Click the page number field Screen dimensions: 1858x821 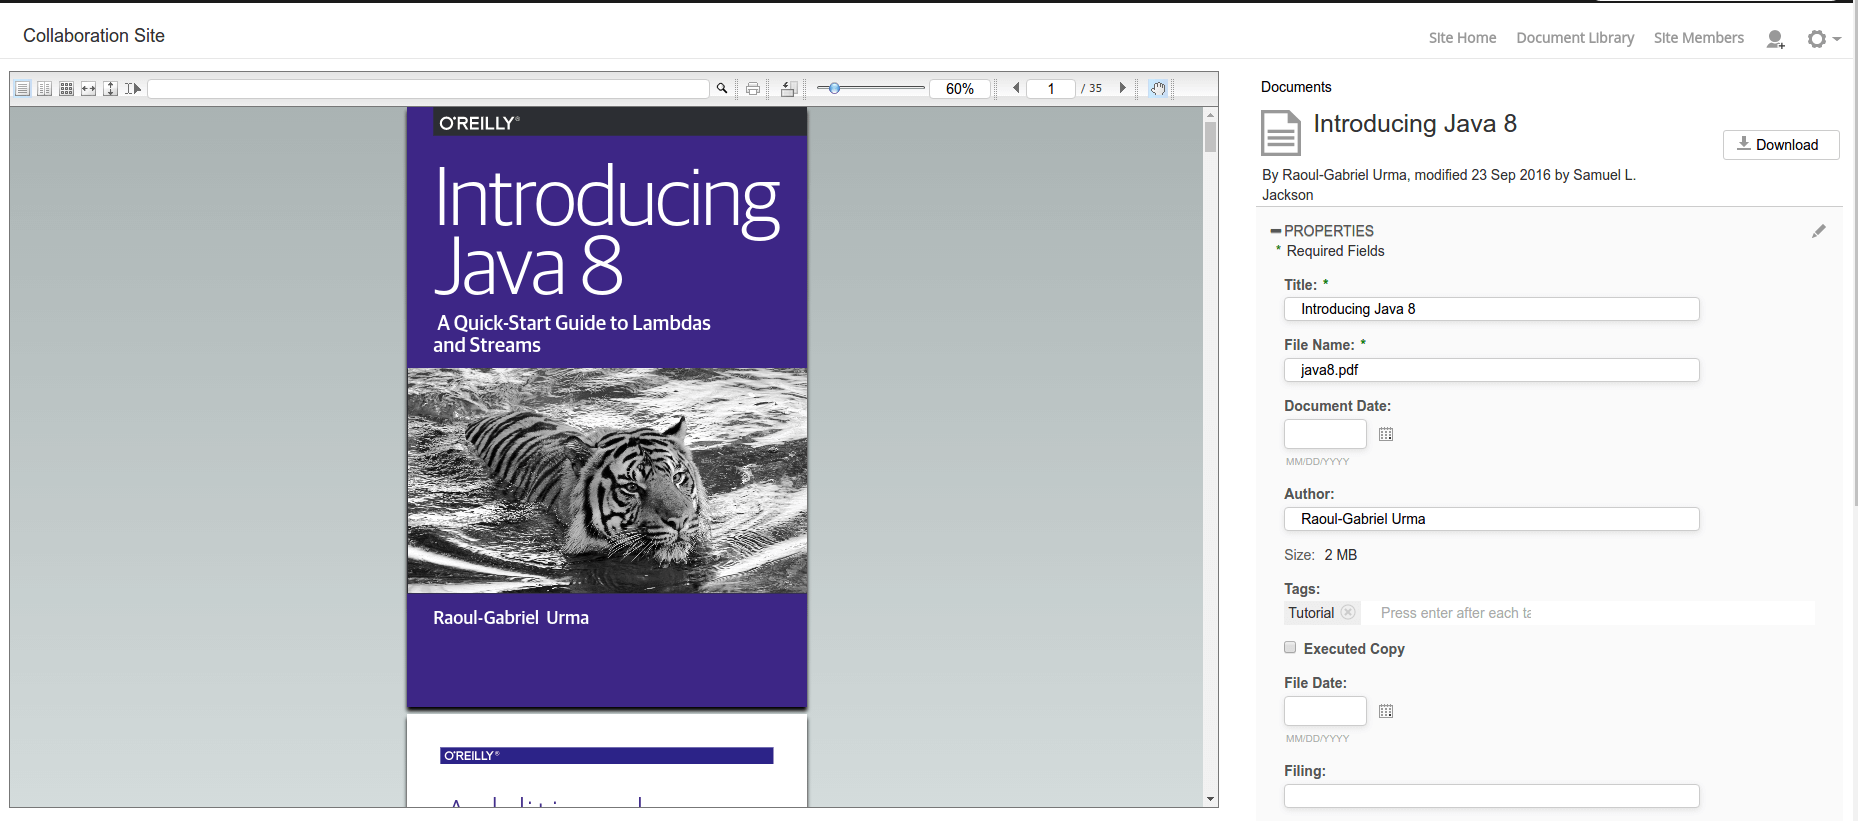[1051, 89]
